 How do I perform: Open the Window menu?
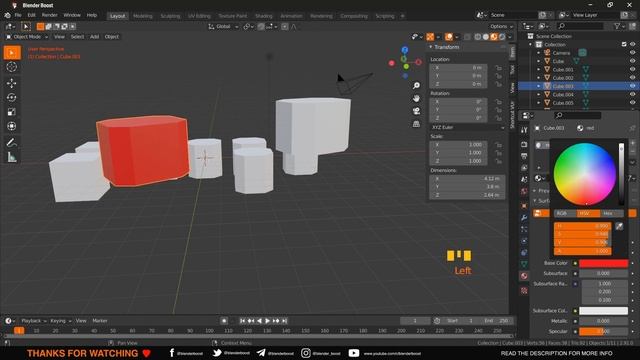[x=72, y=15]
